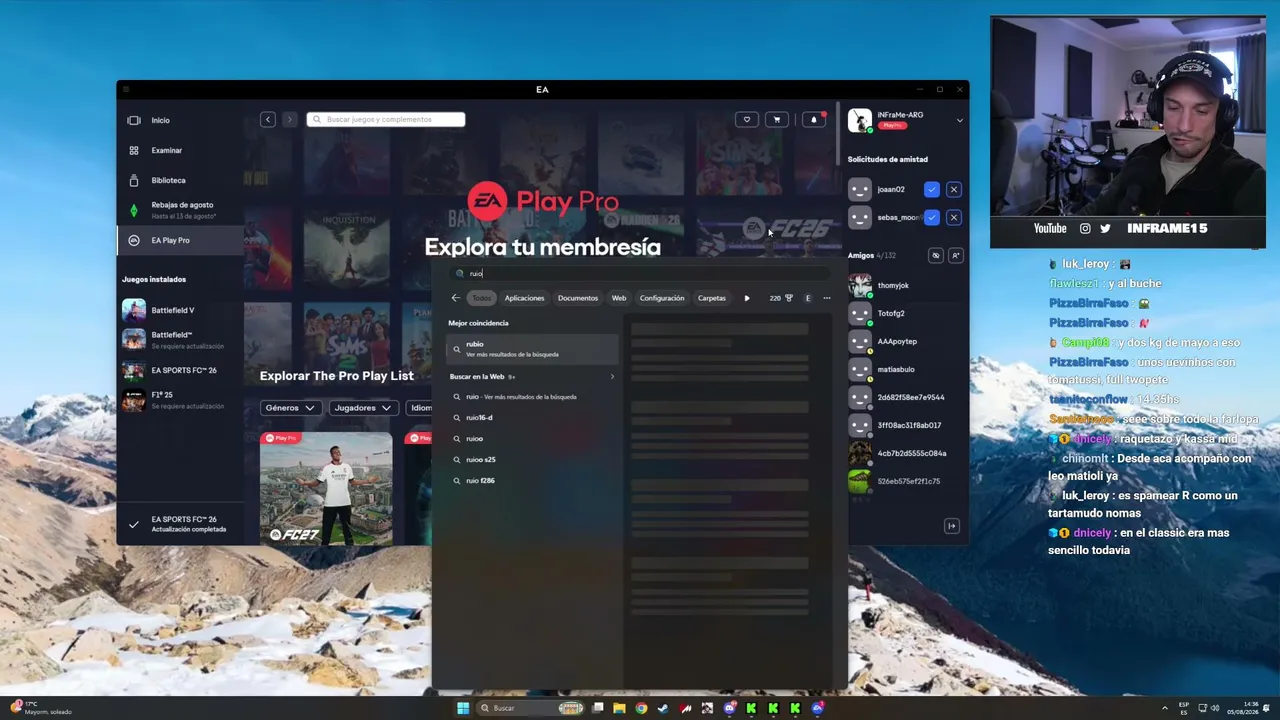Screen dimensions: 1280x720
Task: Open the EA shopping cart
Action: click(777, 119)
